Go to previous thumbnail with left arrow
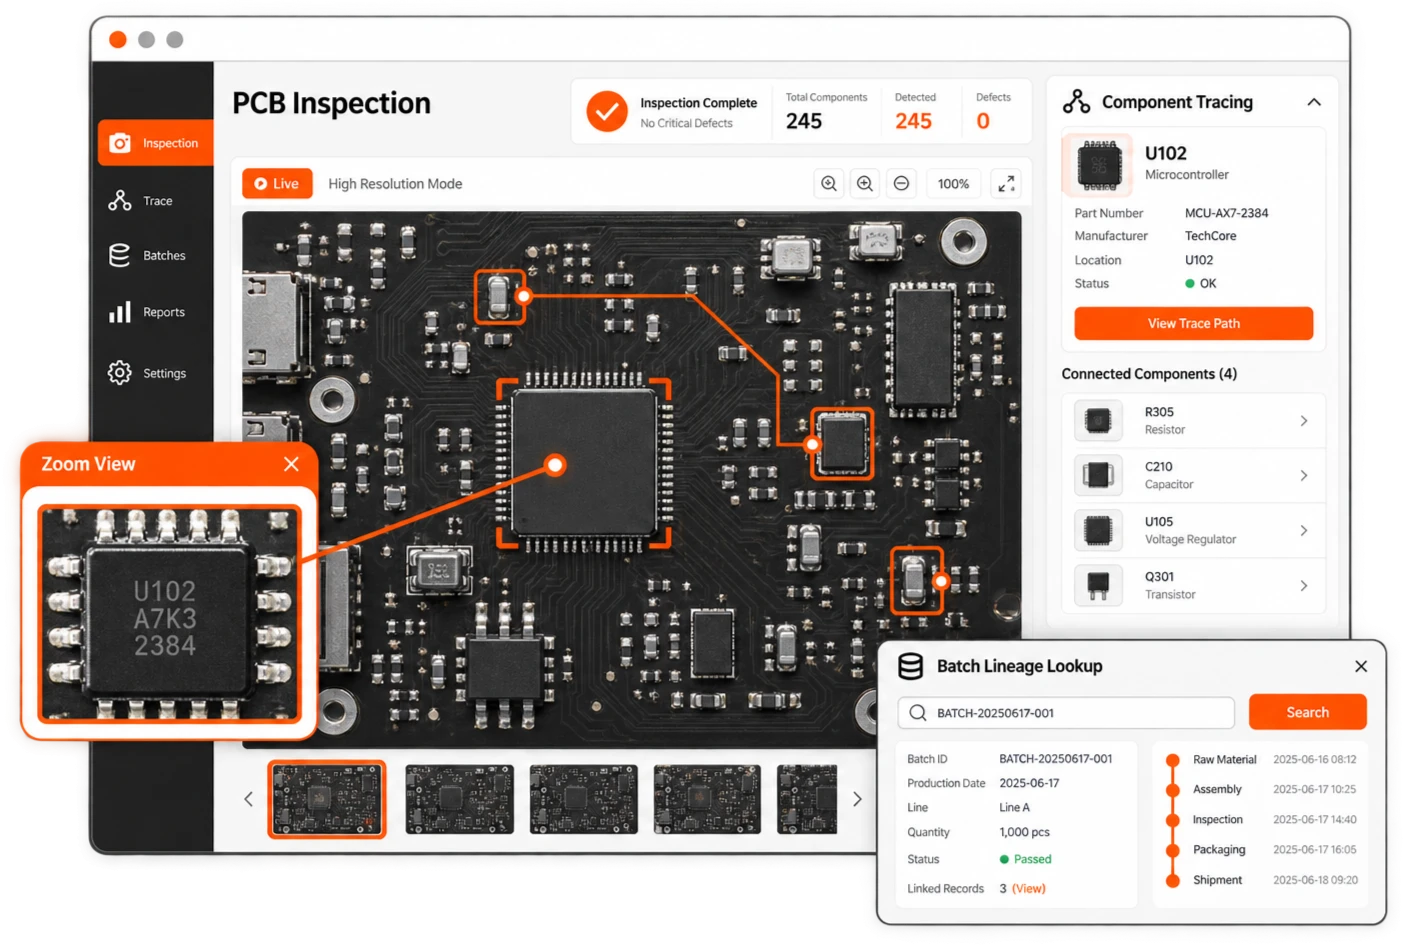Screen dimensions: 1405x945 pos(249,799)
